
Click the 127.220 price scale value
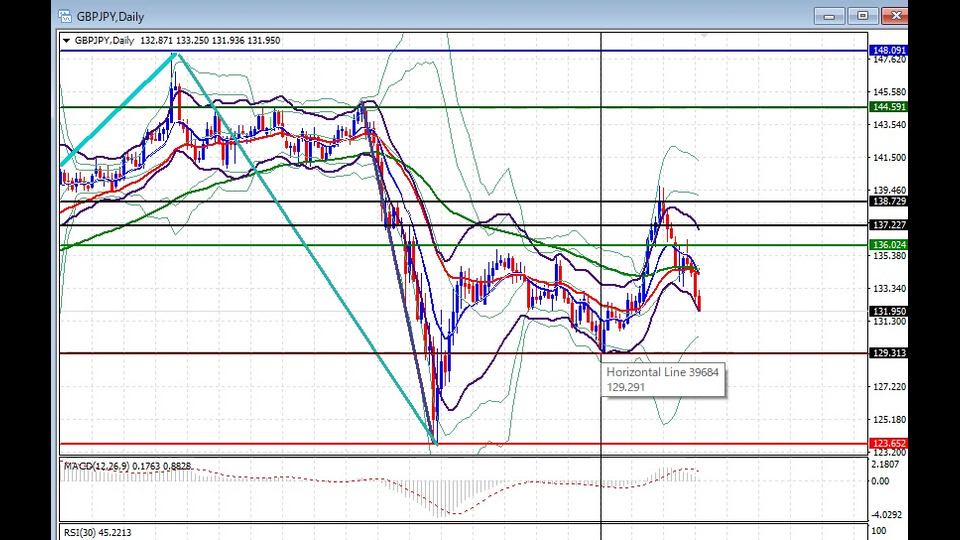coord(890,387)
